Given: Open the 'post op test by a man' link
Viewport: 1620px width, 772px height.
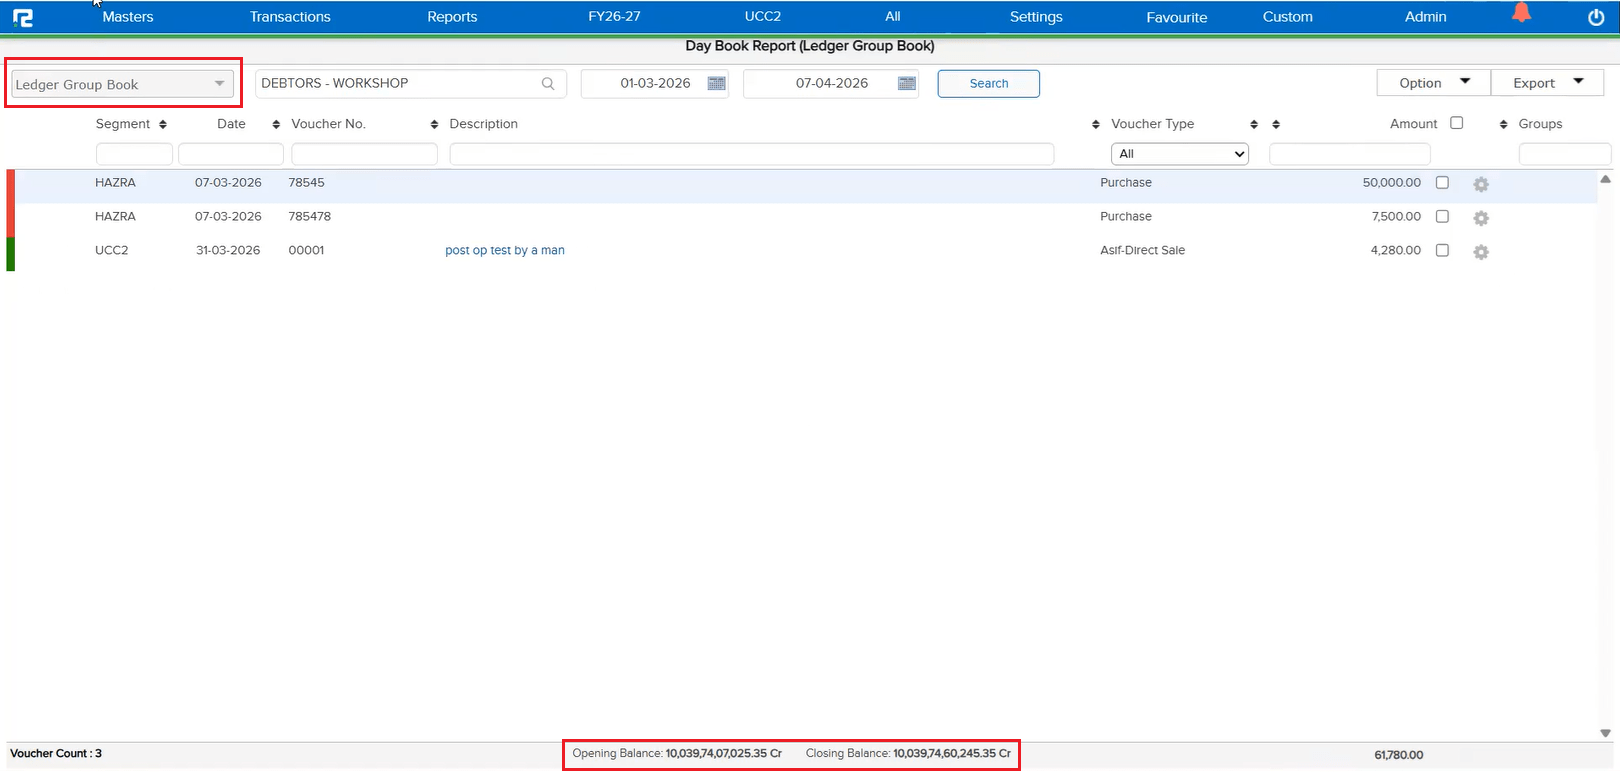Looking at the screenshot, I should (x=505, y=250).
